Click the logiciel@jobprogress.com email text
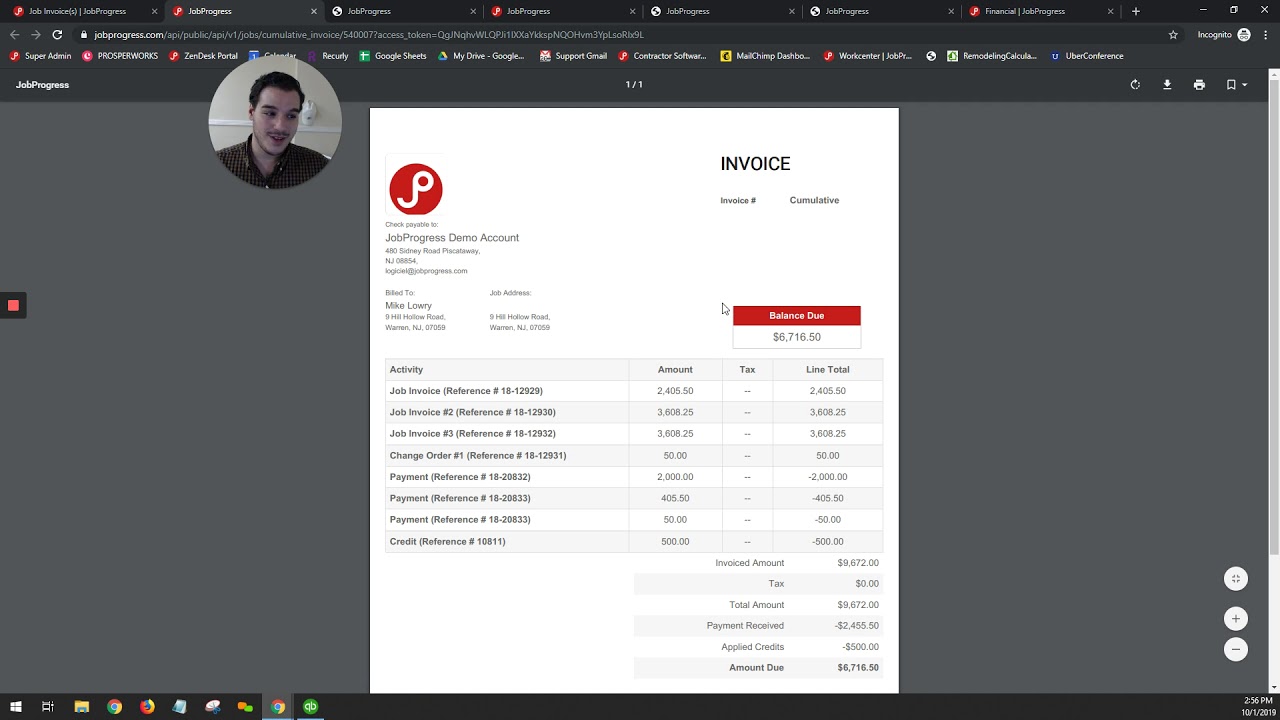Viewport: 1280px width, 720px height. pos(426,271)
